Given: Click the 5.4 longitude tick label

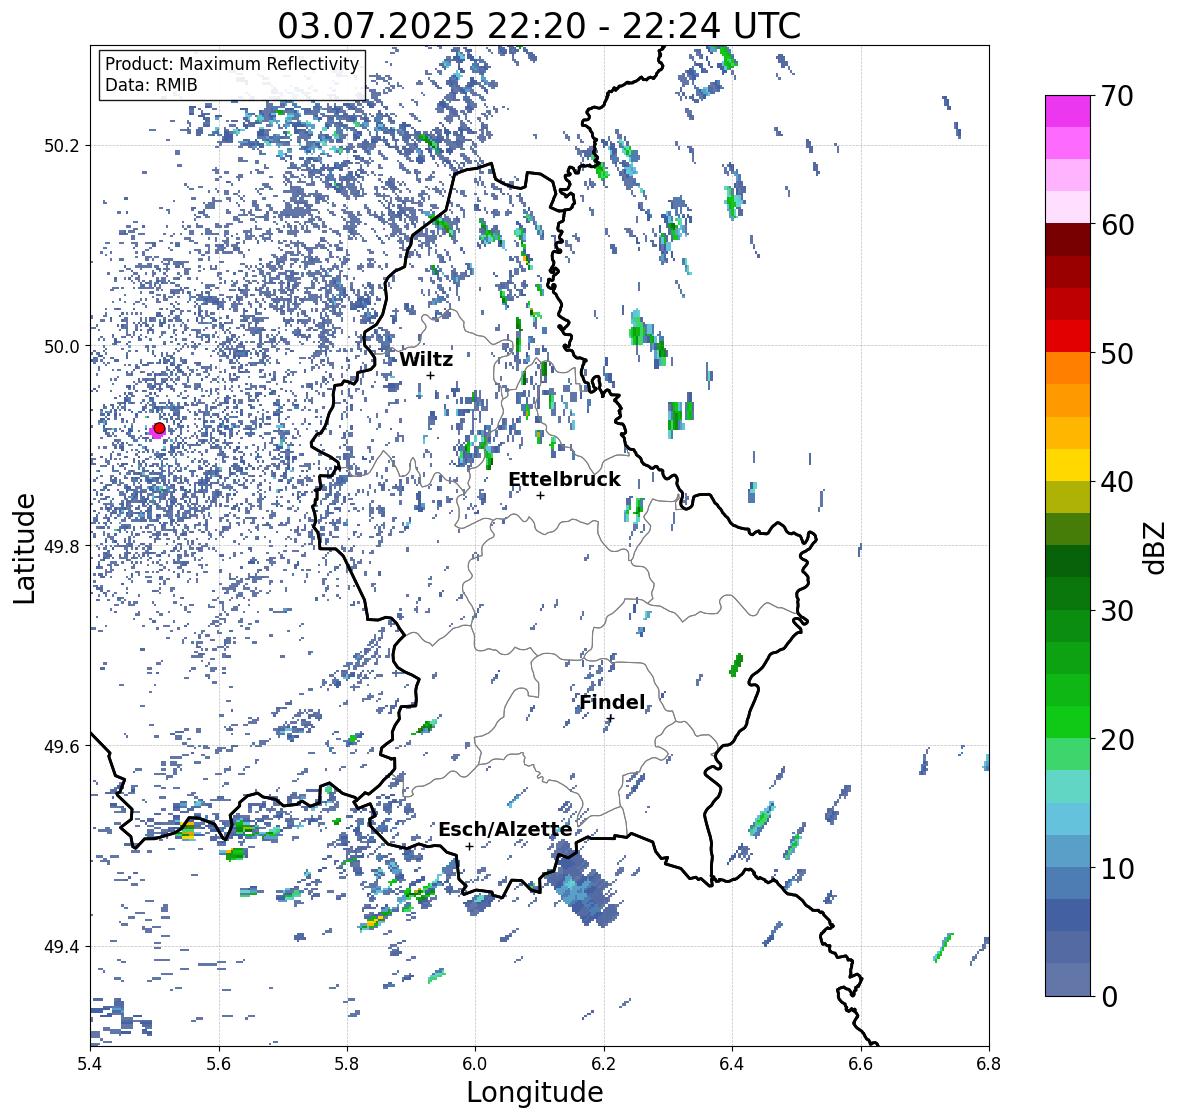Looking at the screenshot, I should point(90,1064).
